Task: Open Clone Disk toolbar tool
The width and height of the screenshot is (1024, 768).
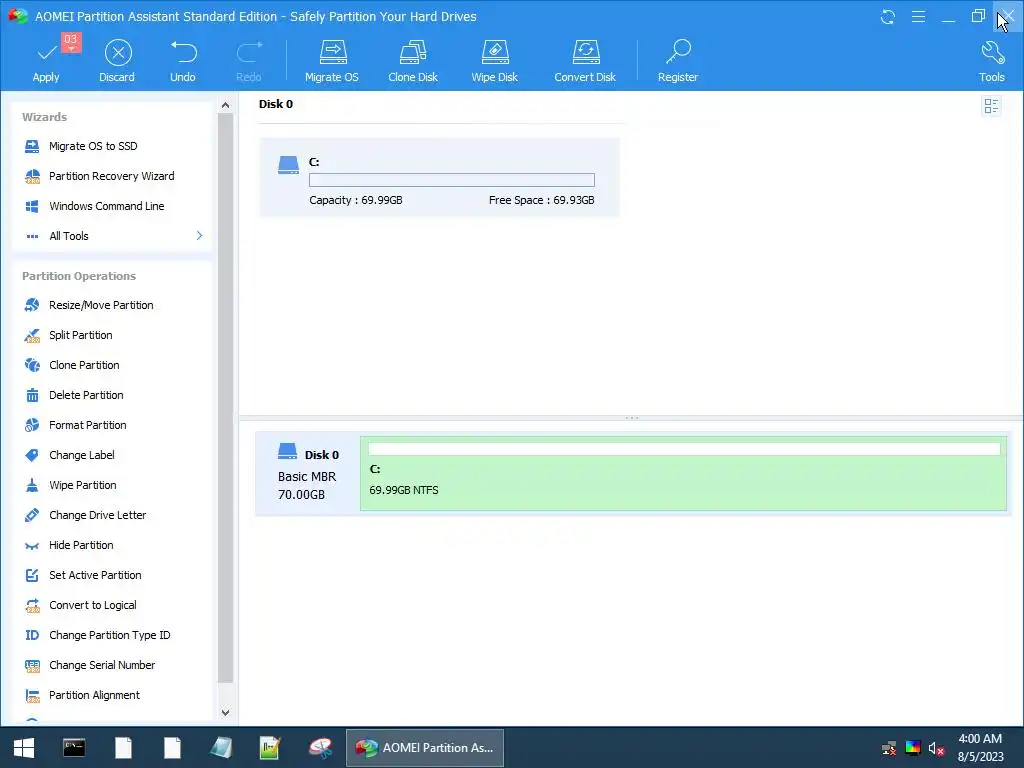Action: (x=413, y=61)
